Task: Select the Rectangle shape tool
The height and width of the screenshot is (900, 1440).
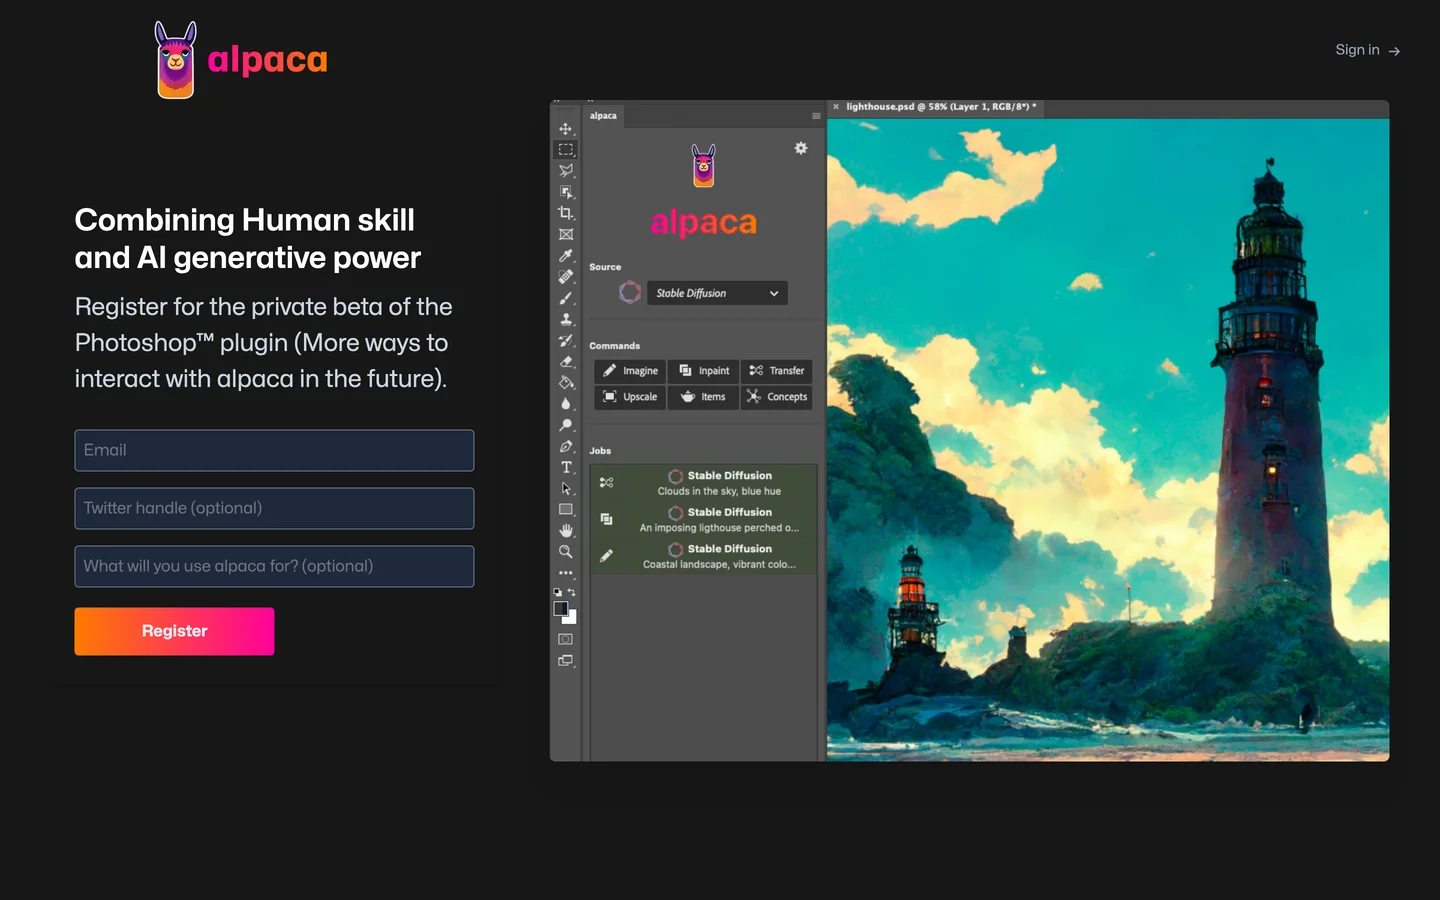Action: pos(566,510)
